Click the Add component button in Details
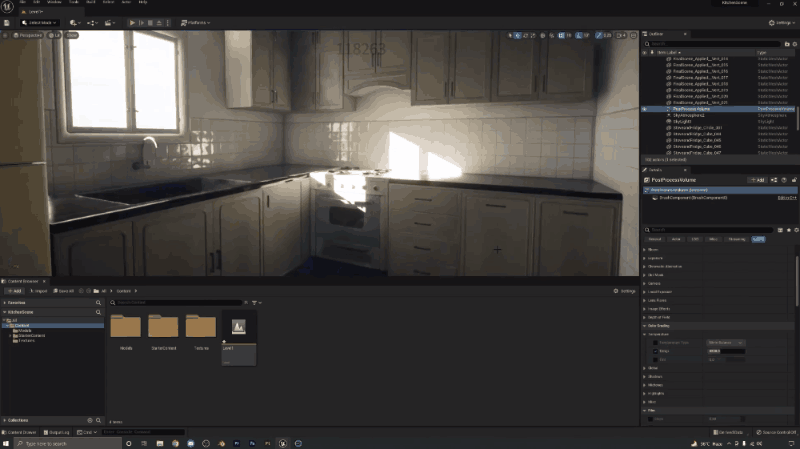The image size is (800, 449). pyautogui.click(x=758, y=179)
